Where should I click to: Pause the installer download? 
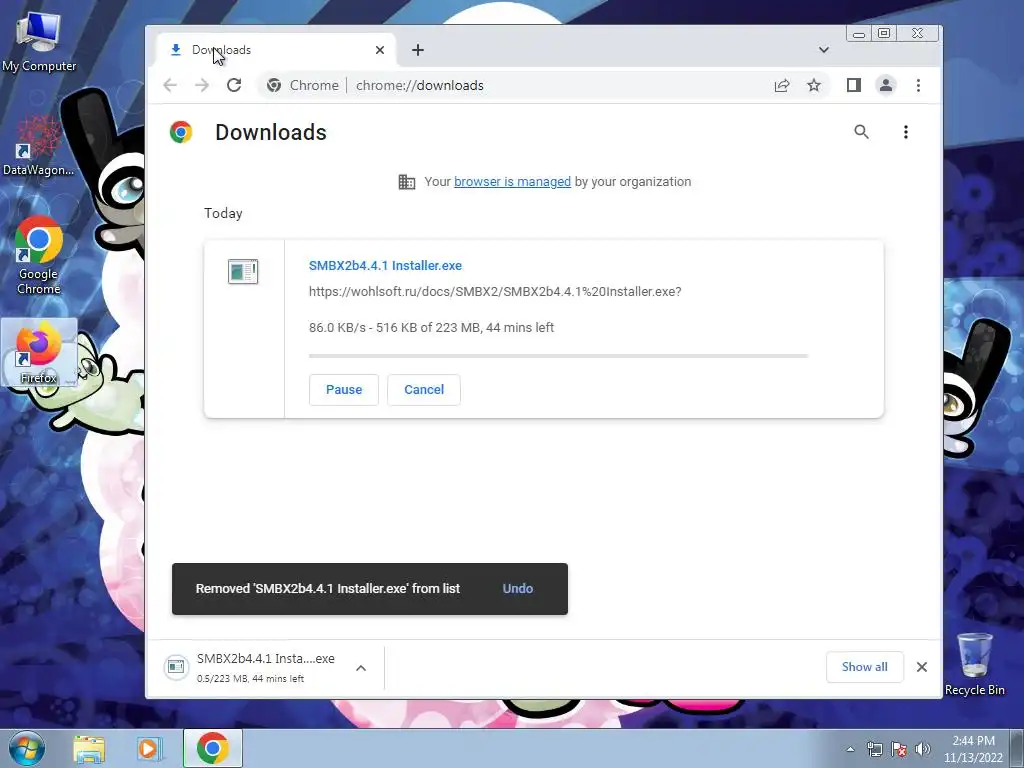coord(344,390)
